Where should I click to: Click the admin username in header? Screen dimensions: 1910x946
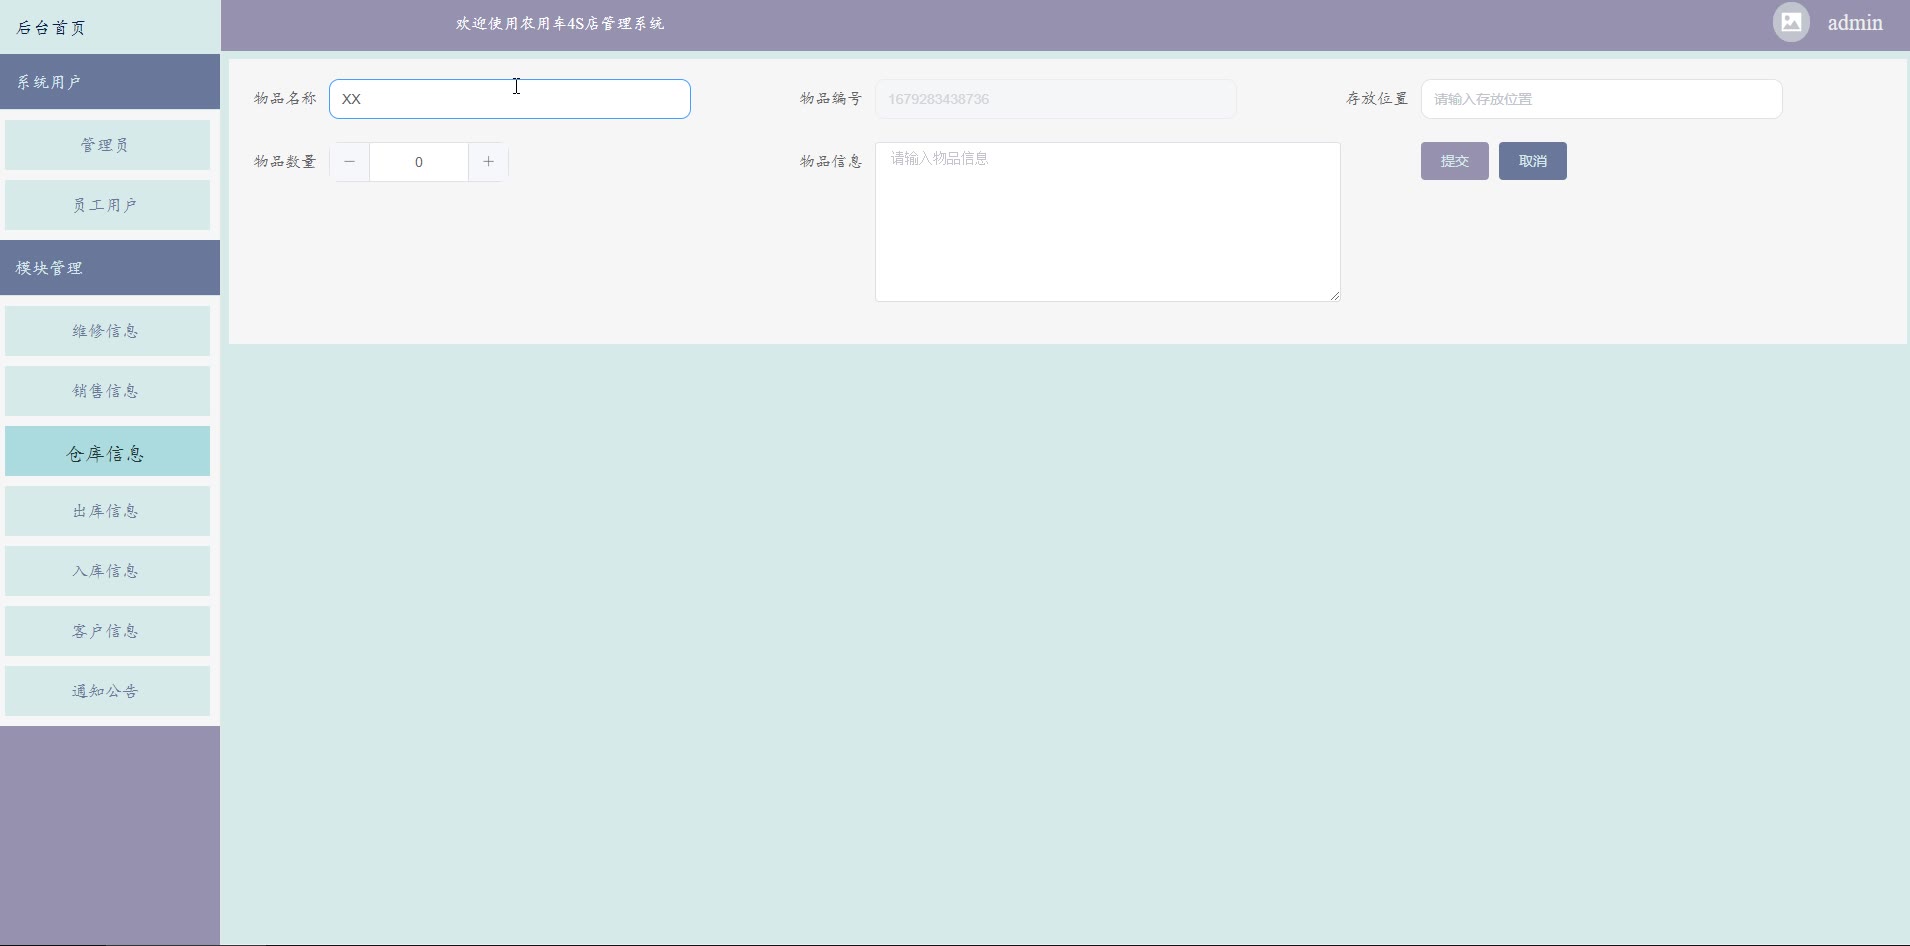tap(1855, 23)
